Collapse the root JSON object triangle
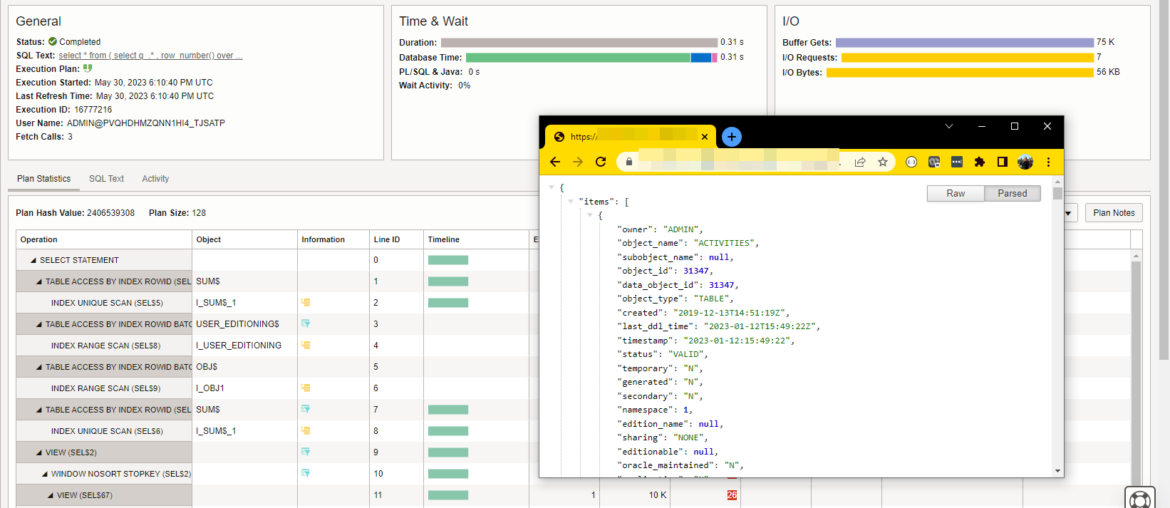The height and width of the screenshot is (508, 1170). click(551, 186)
